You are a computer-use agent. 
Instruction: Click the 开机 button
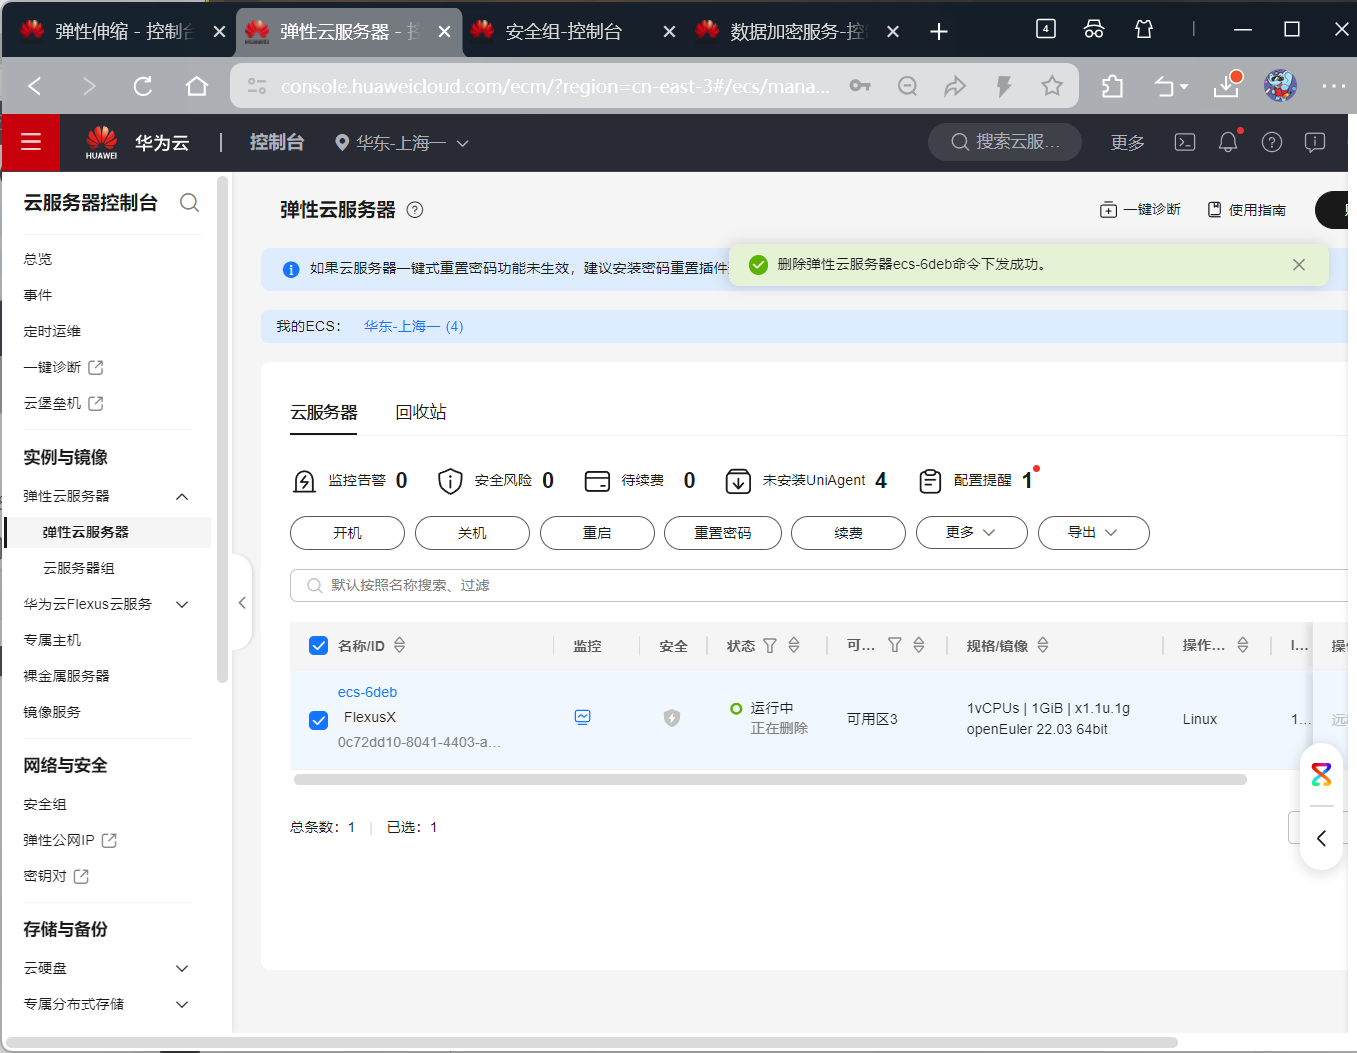(x=347, y=533)
